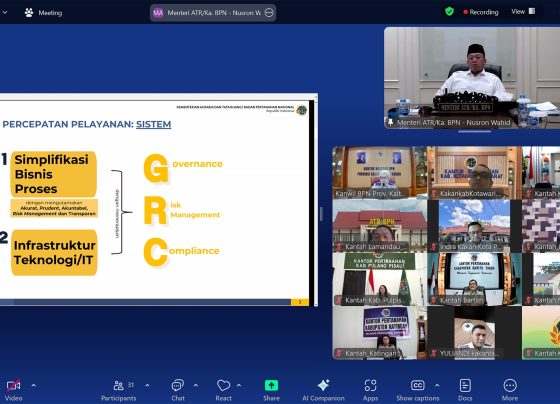Click muted mic icon on Kantah Bartim tile

pyautogui.click(x=434, y=300)
